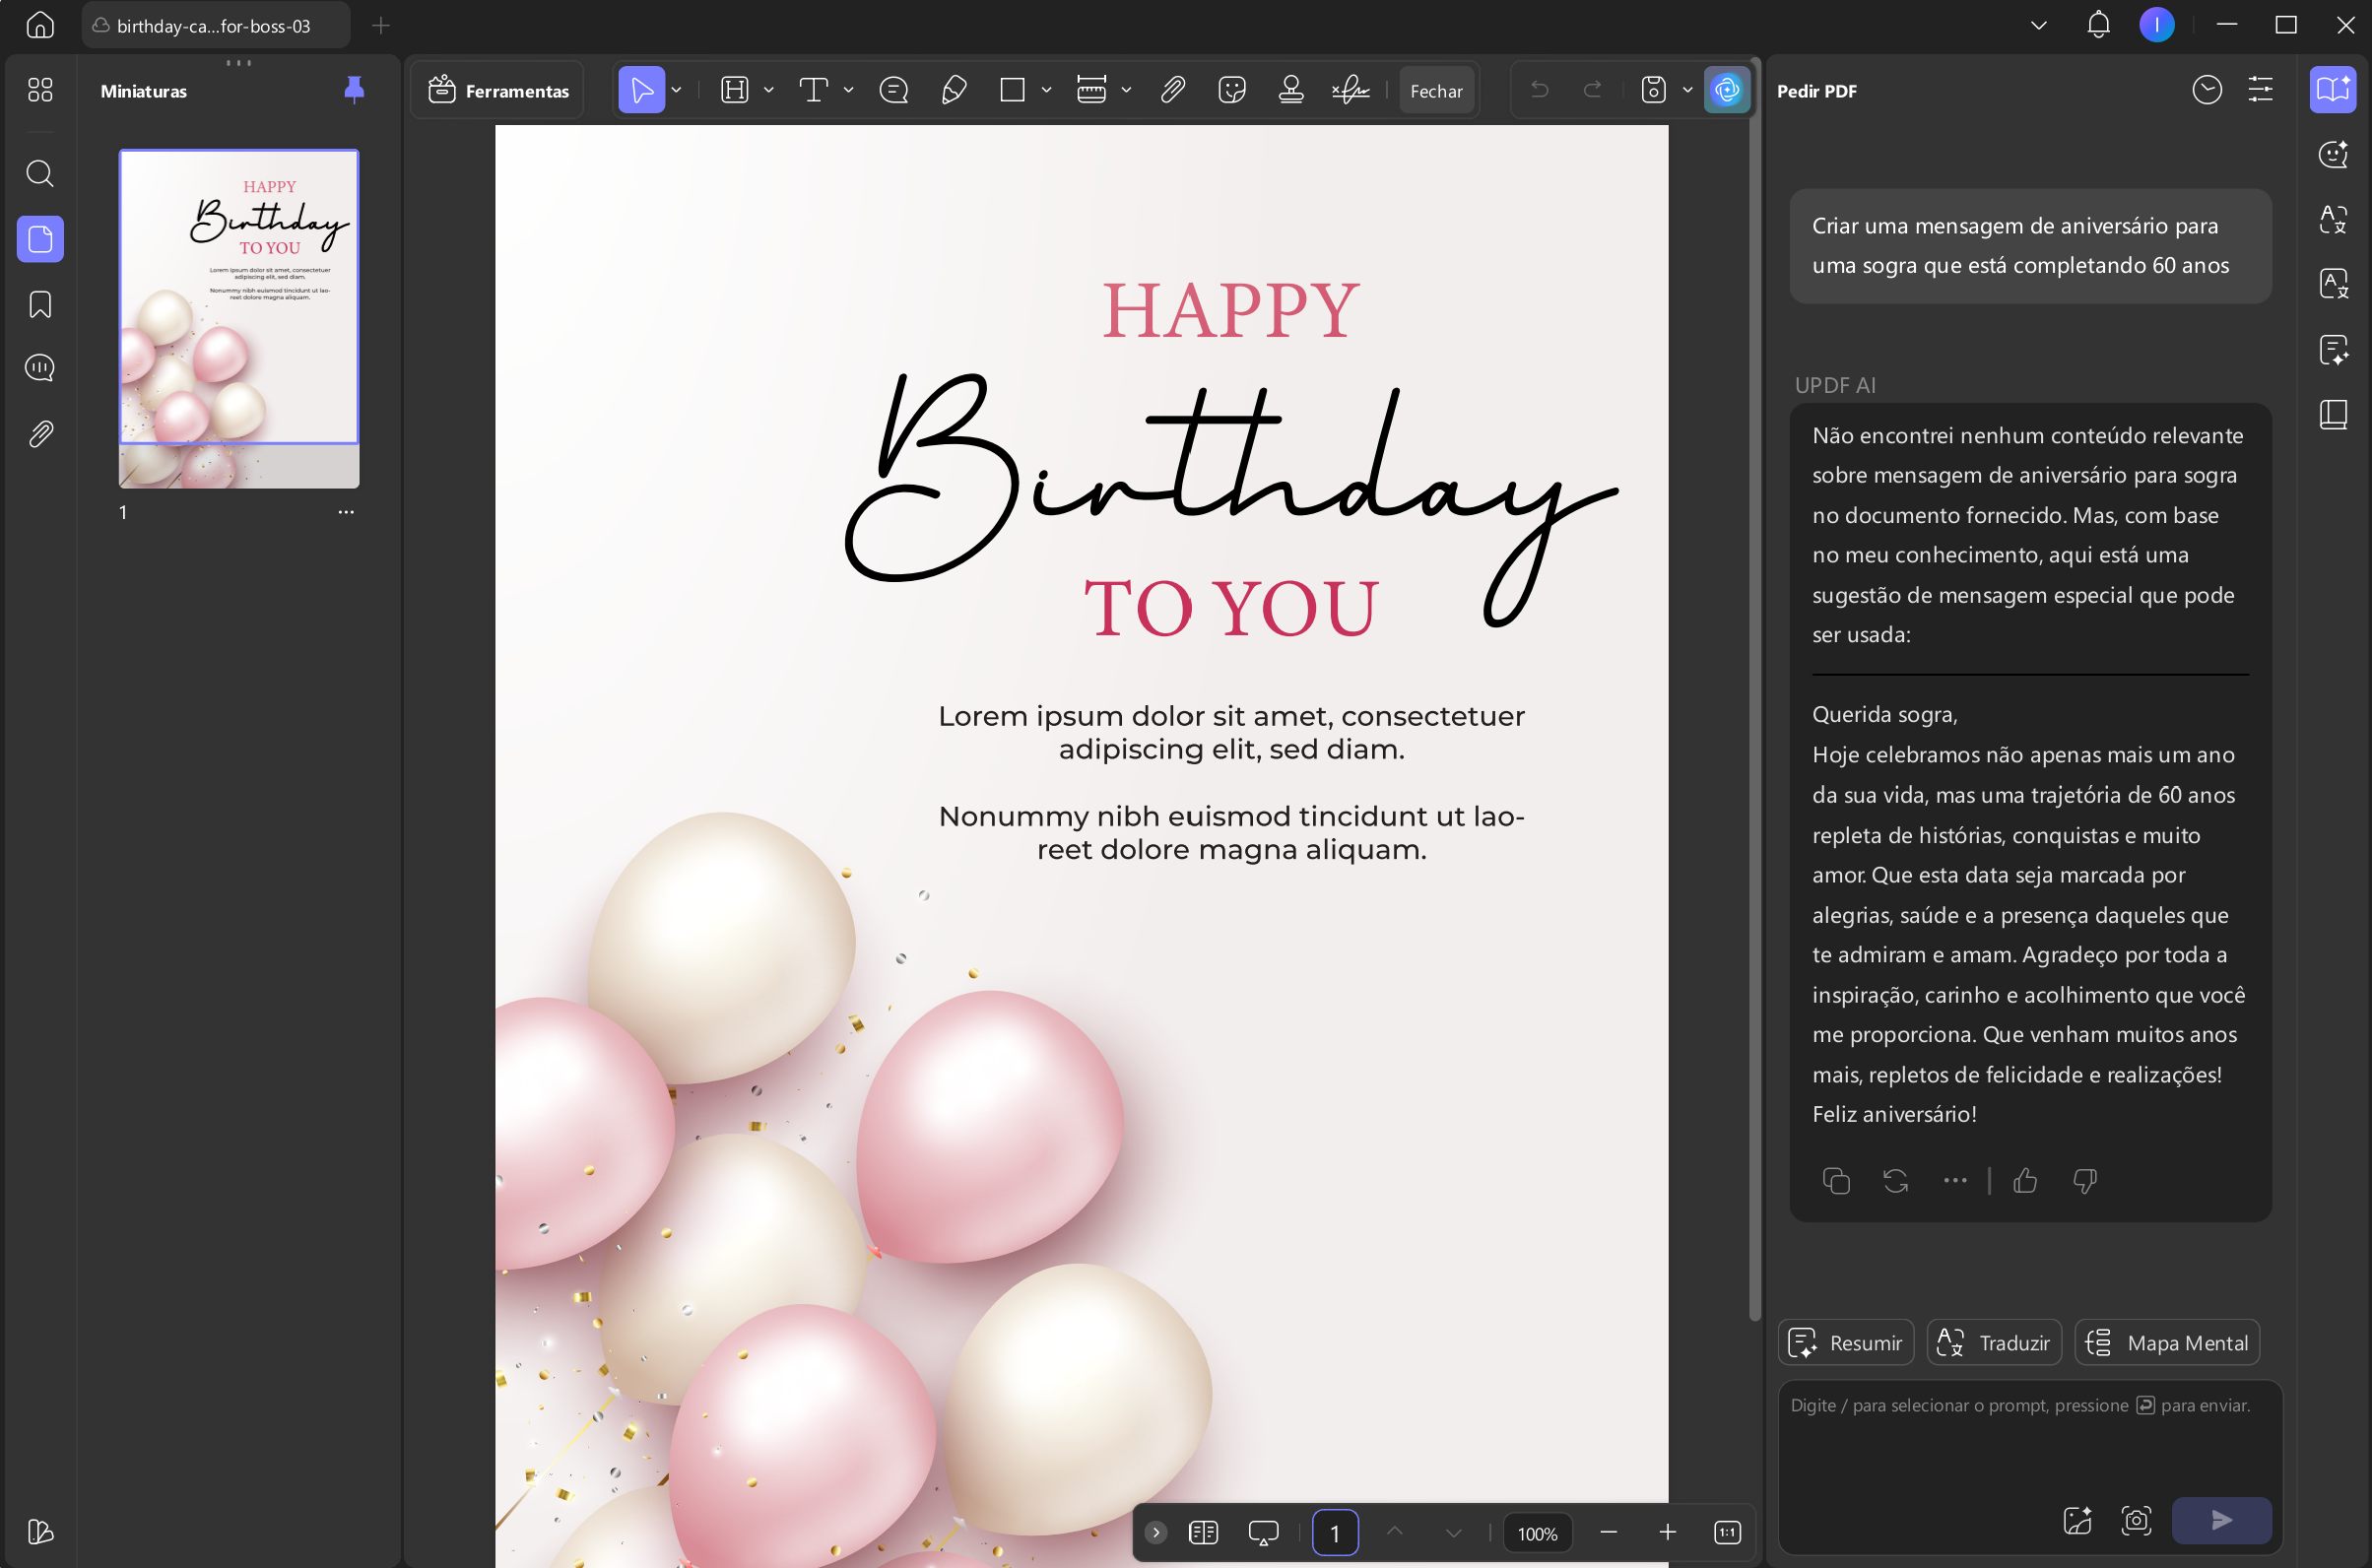The image size is (2372, 1568).
Task: Open the bookmarks panel in sidebar
Action: point(40,304)
